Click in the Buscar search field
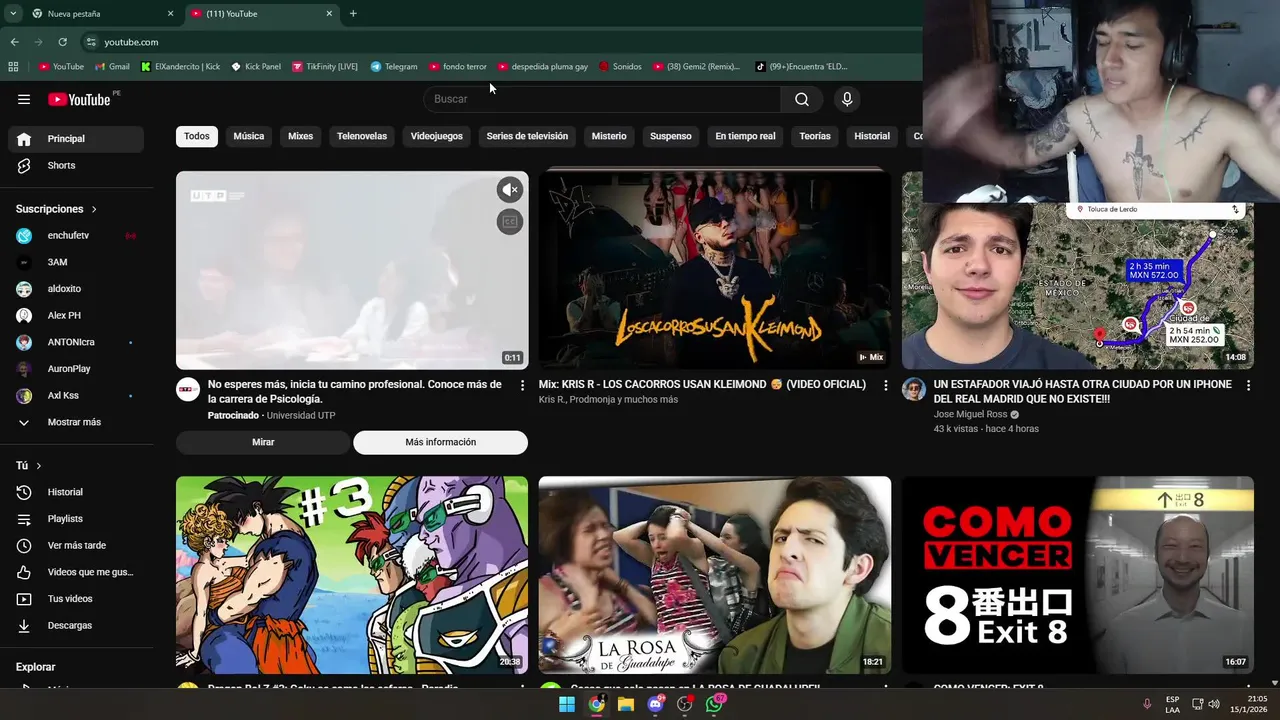This screenshot has height=720, width=1280. [603, 99]
